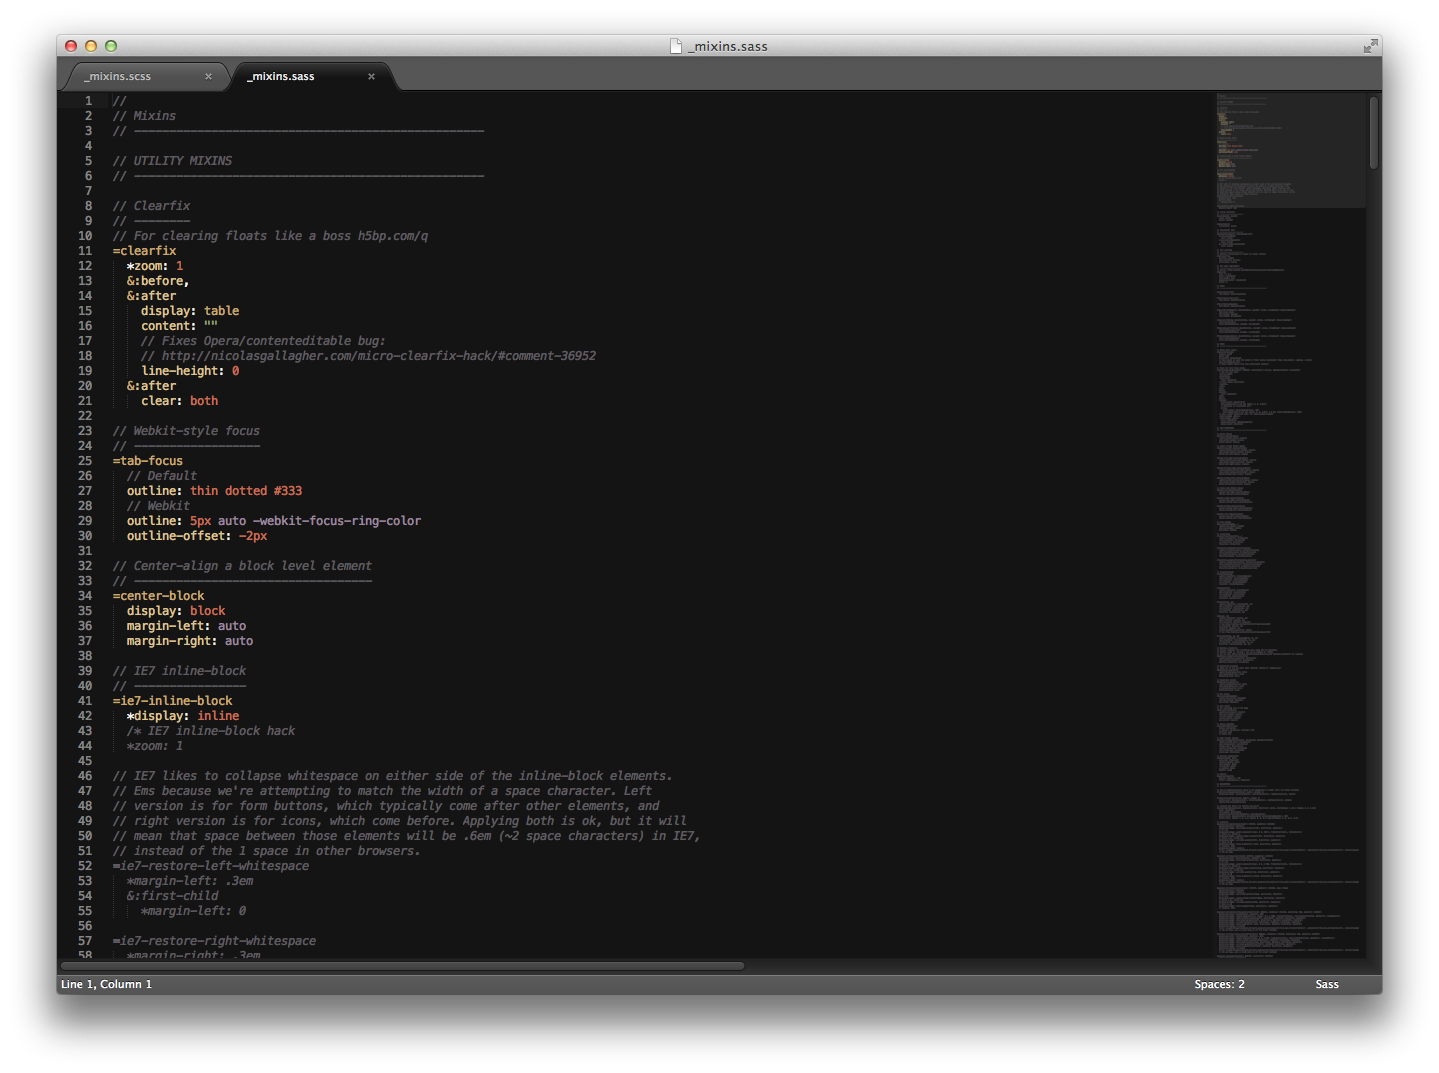The image size is (1439, 1073).
Task: Click the minimap code overview
Action: point(1290,525)
